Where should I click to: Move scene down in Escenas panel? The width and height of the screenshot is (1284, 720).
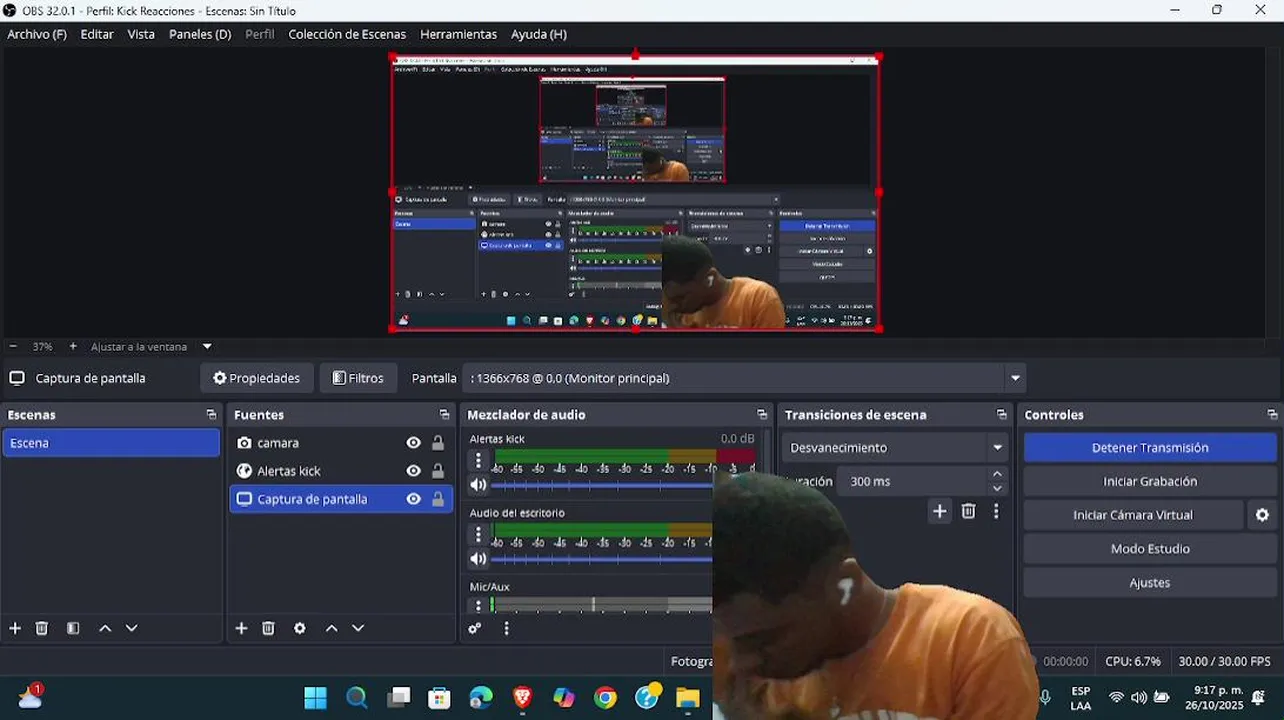[131, 628]
